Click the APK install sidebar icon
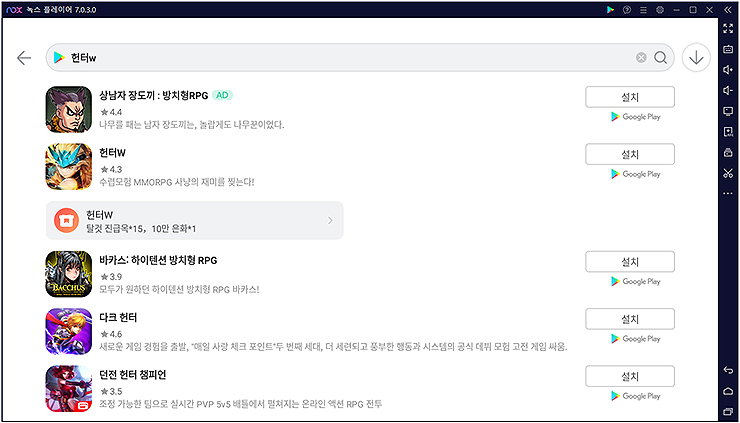 click(x=728, y=132)
